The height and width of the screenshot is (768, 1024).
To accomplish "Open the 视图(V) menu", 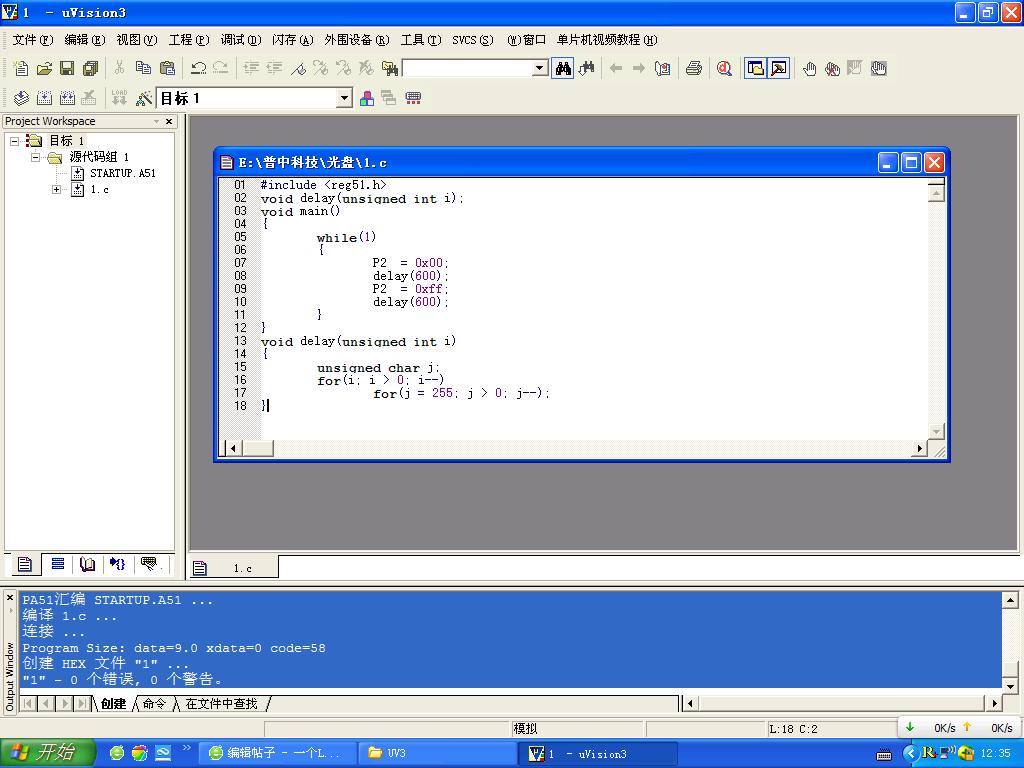I will 136,40.
